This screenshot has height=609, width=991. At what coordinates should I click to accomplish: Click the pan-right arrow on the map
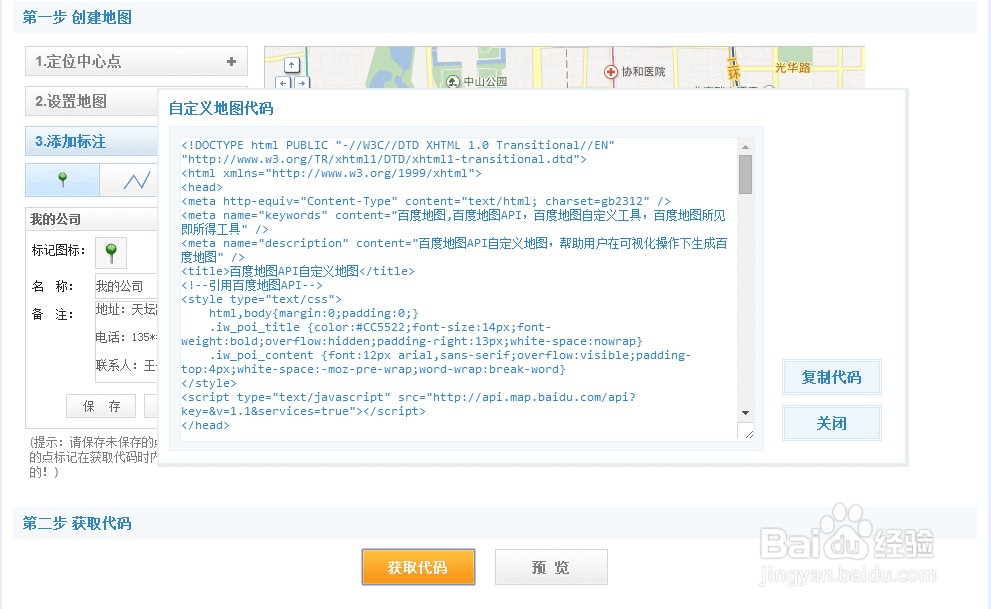click(302, 83)
